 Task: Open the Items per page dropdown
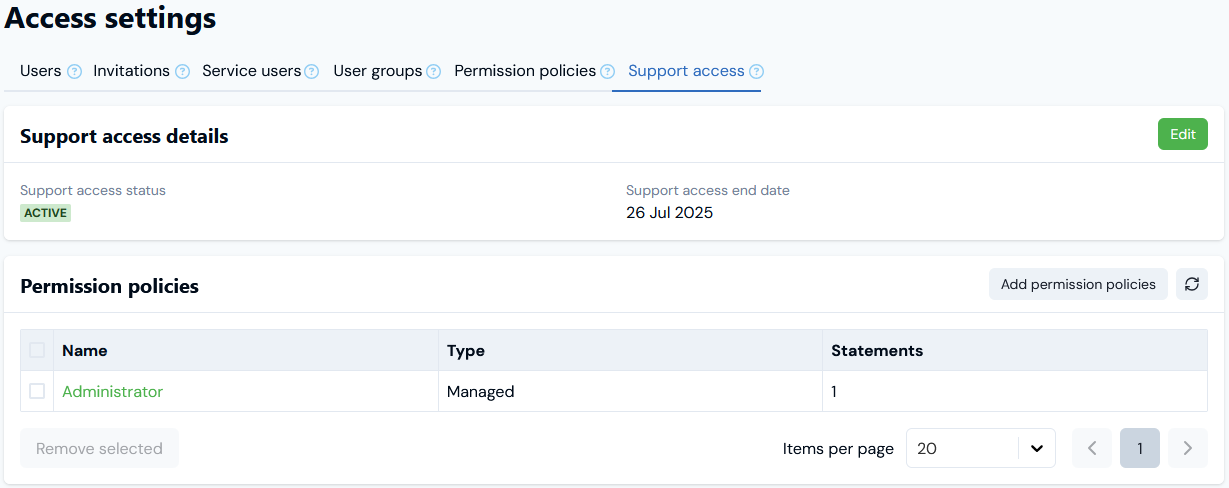click(x=980, y=448)
